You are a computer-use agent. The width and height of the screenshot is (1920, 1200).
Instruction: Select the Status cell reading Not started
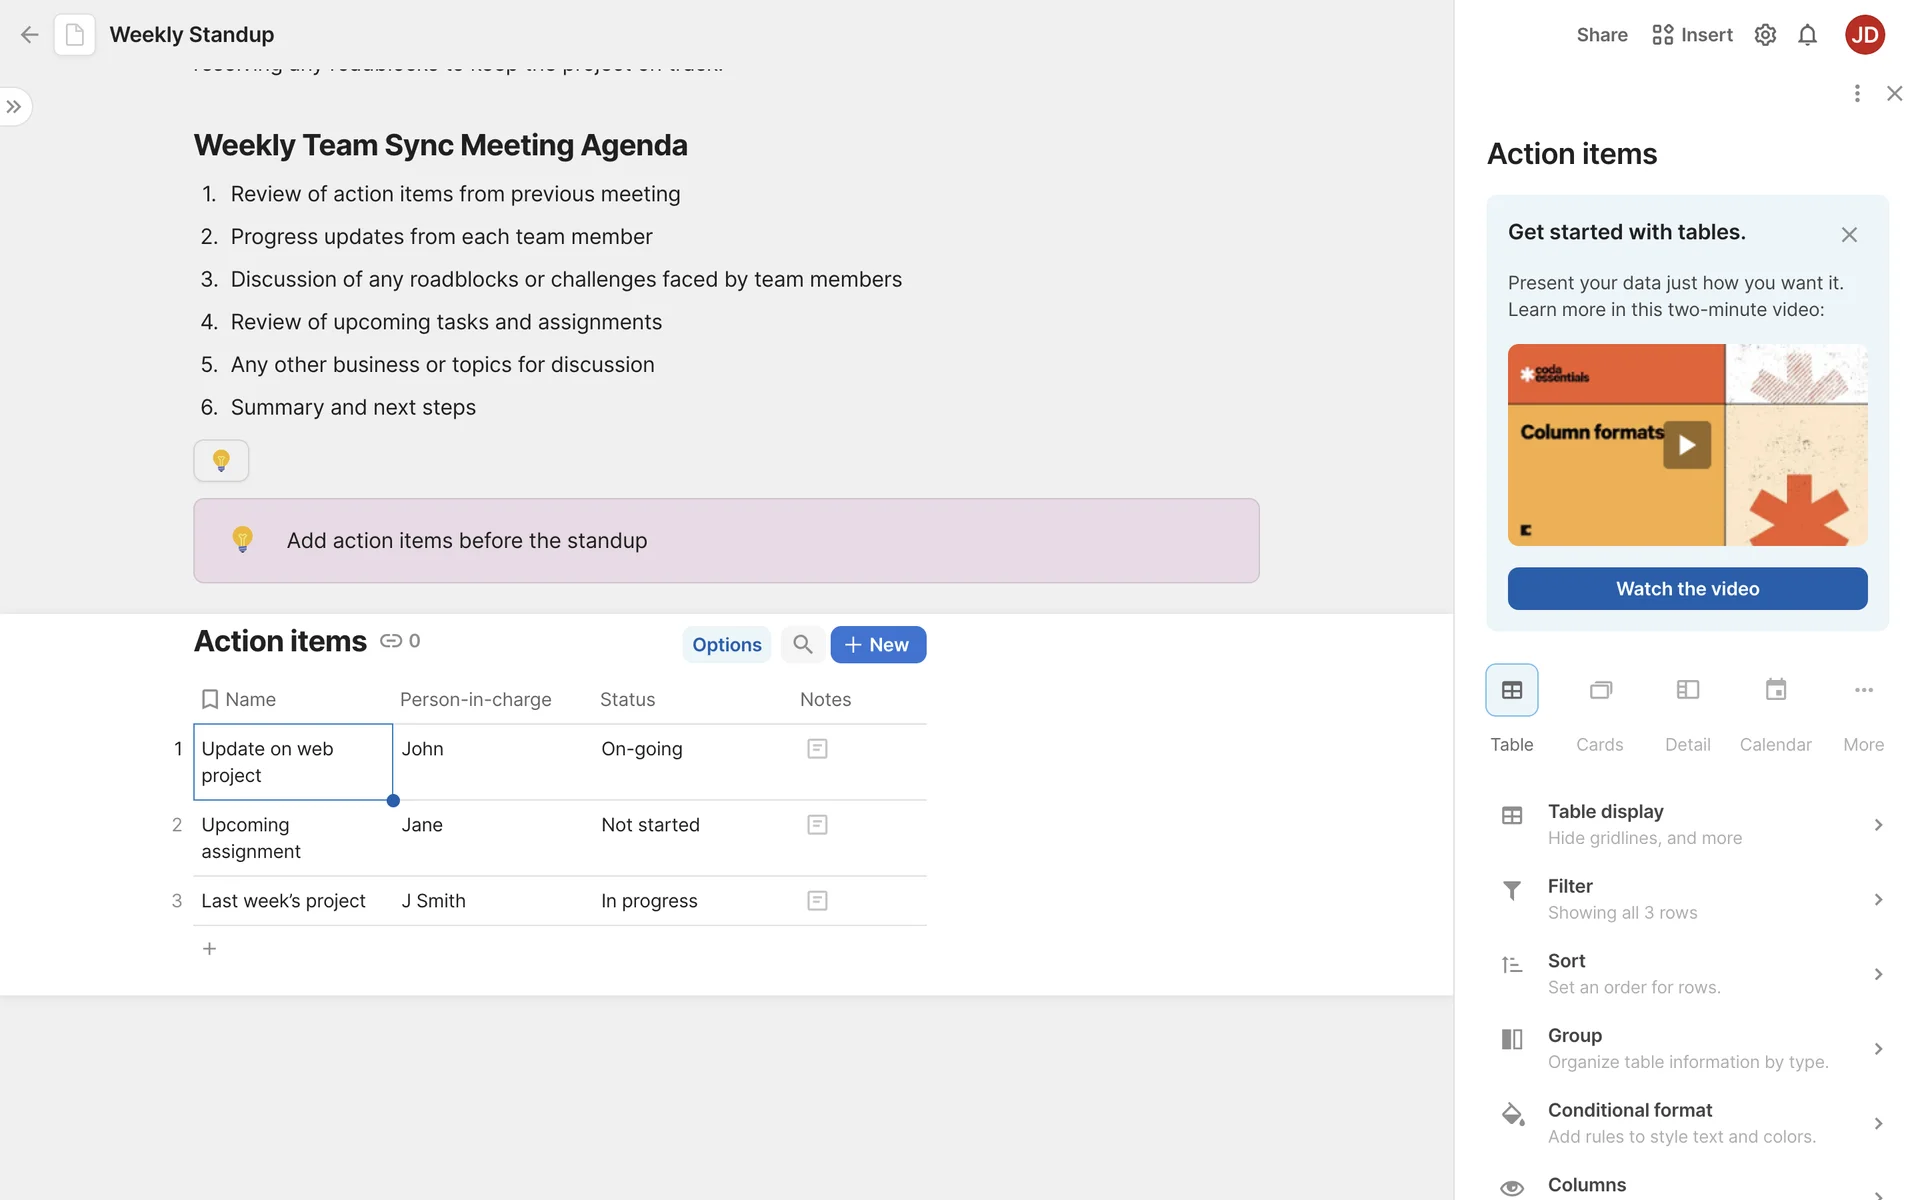pos(650,825)
